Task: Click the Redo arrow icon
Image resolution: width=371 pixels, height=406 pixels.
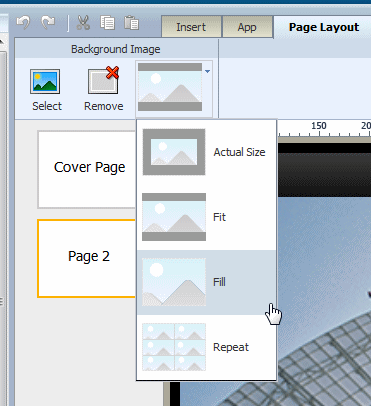Action: pos(48,23)
